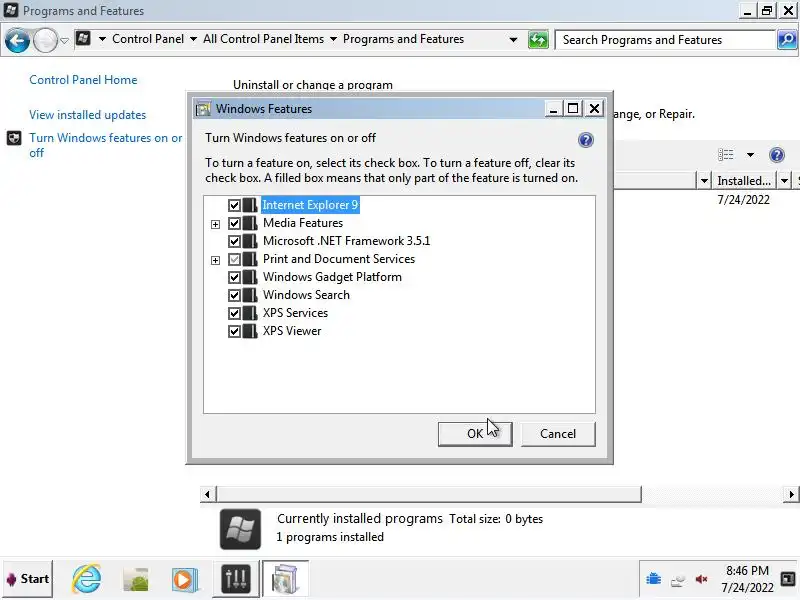The width and height of the screenshot is (800, 600).
Task: Click Control Panel breadcrumb
Action: coord(148,39)
